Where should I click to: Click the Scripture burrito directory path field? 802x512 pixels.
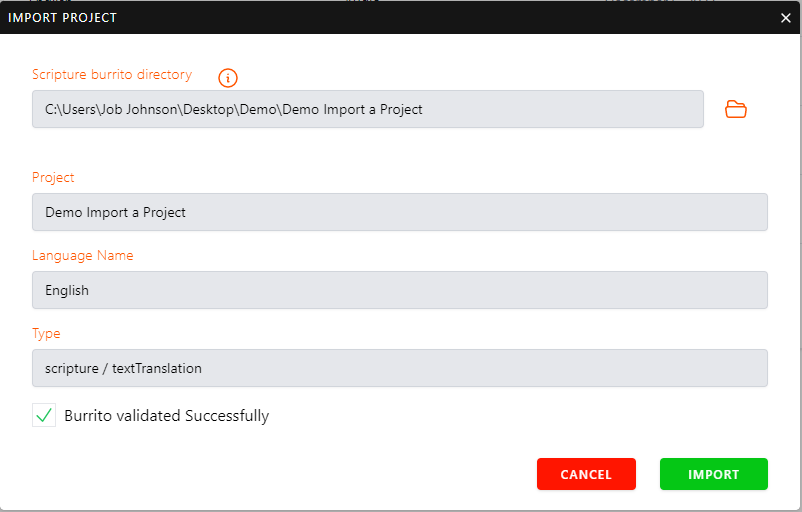367,109
